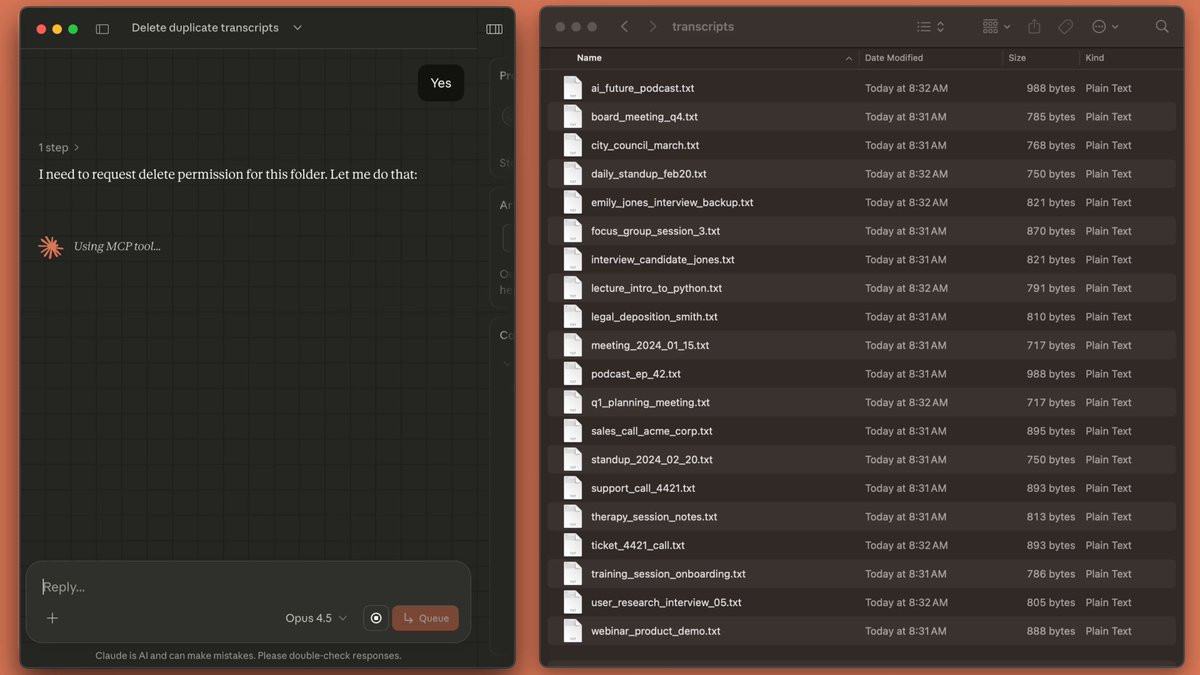Click file icon of ticket_4421_call.txt

click(x=572, y=545)
